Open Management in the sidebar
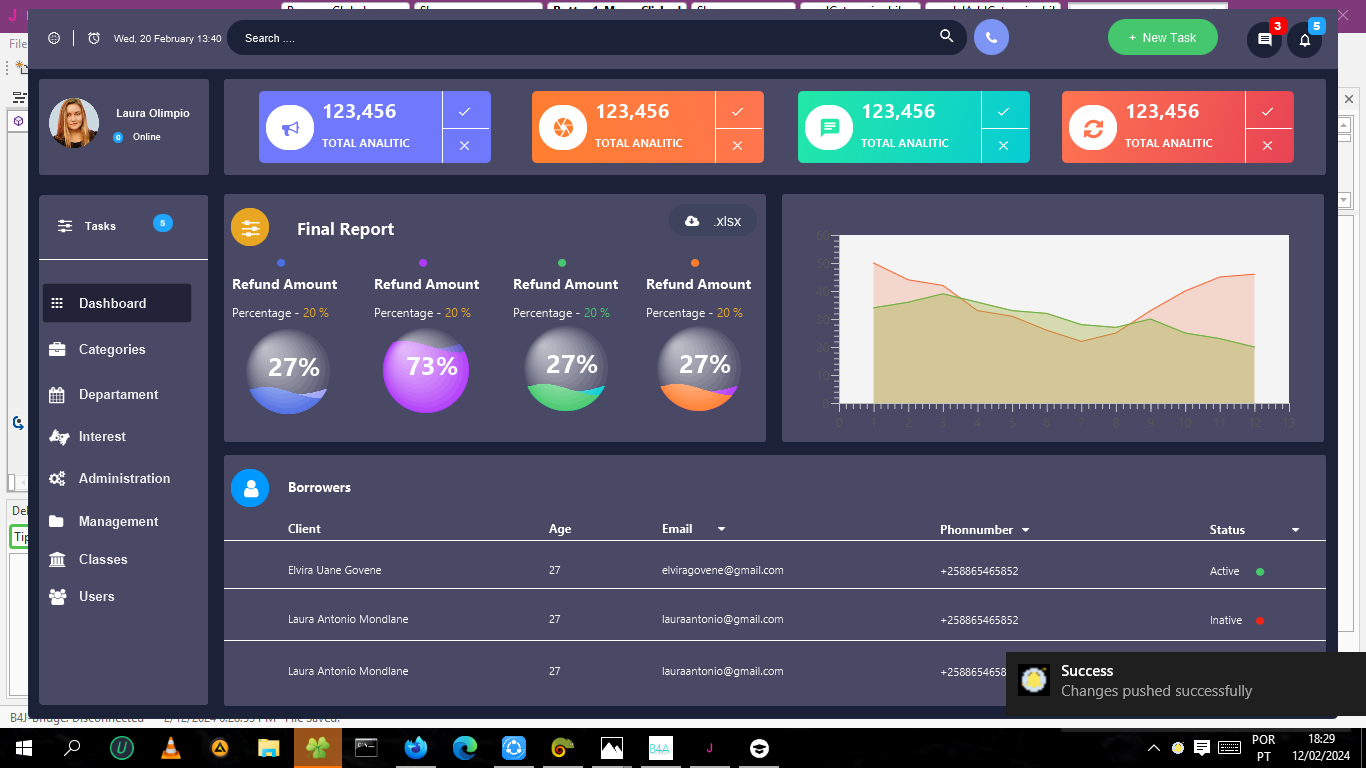 pos(118,521)
